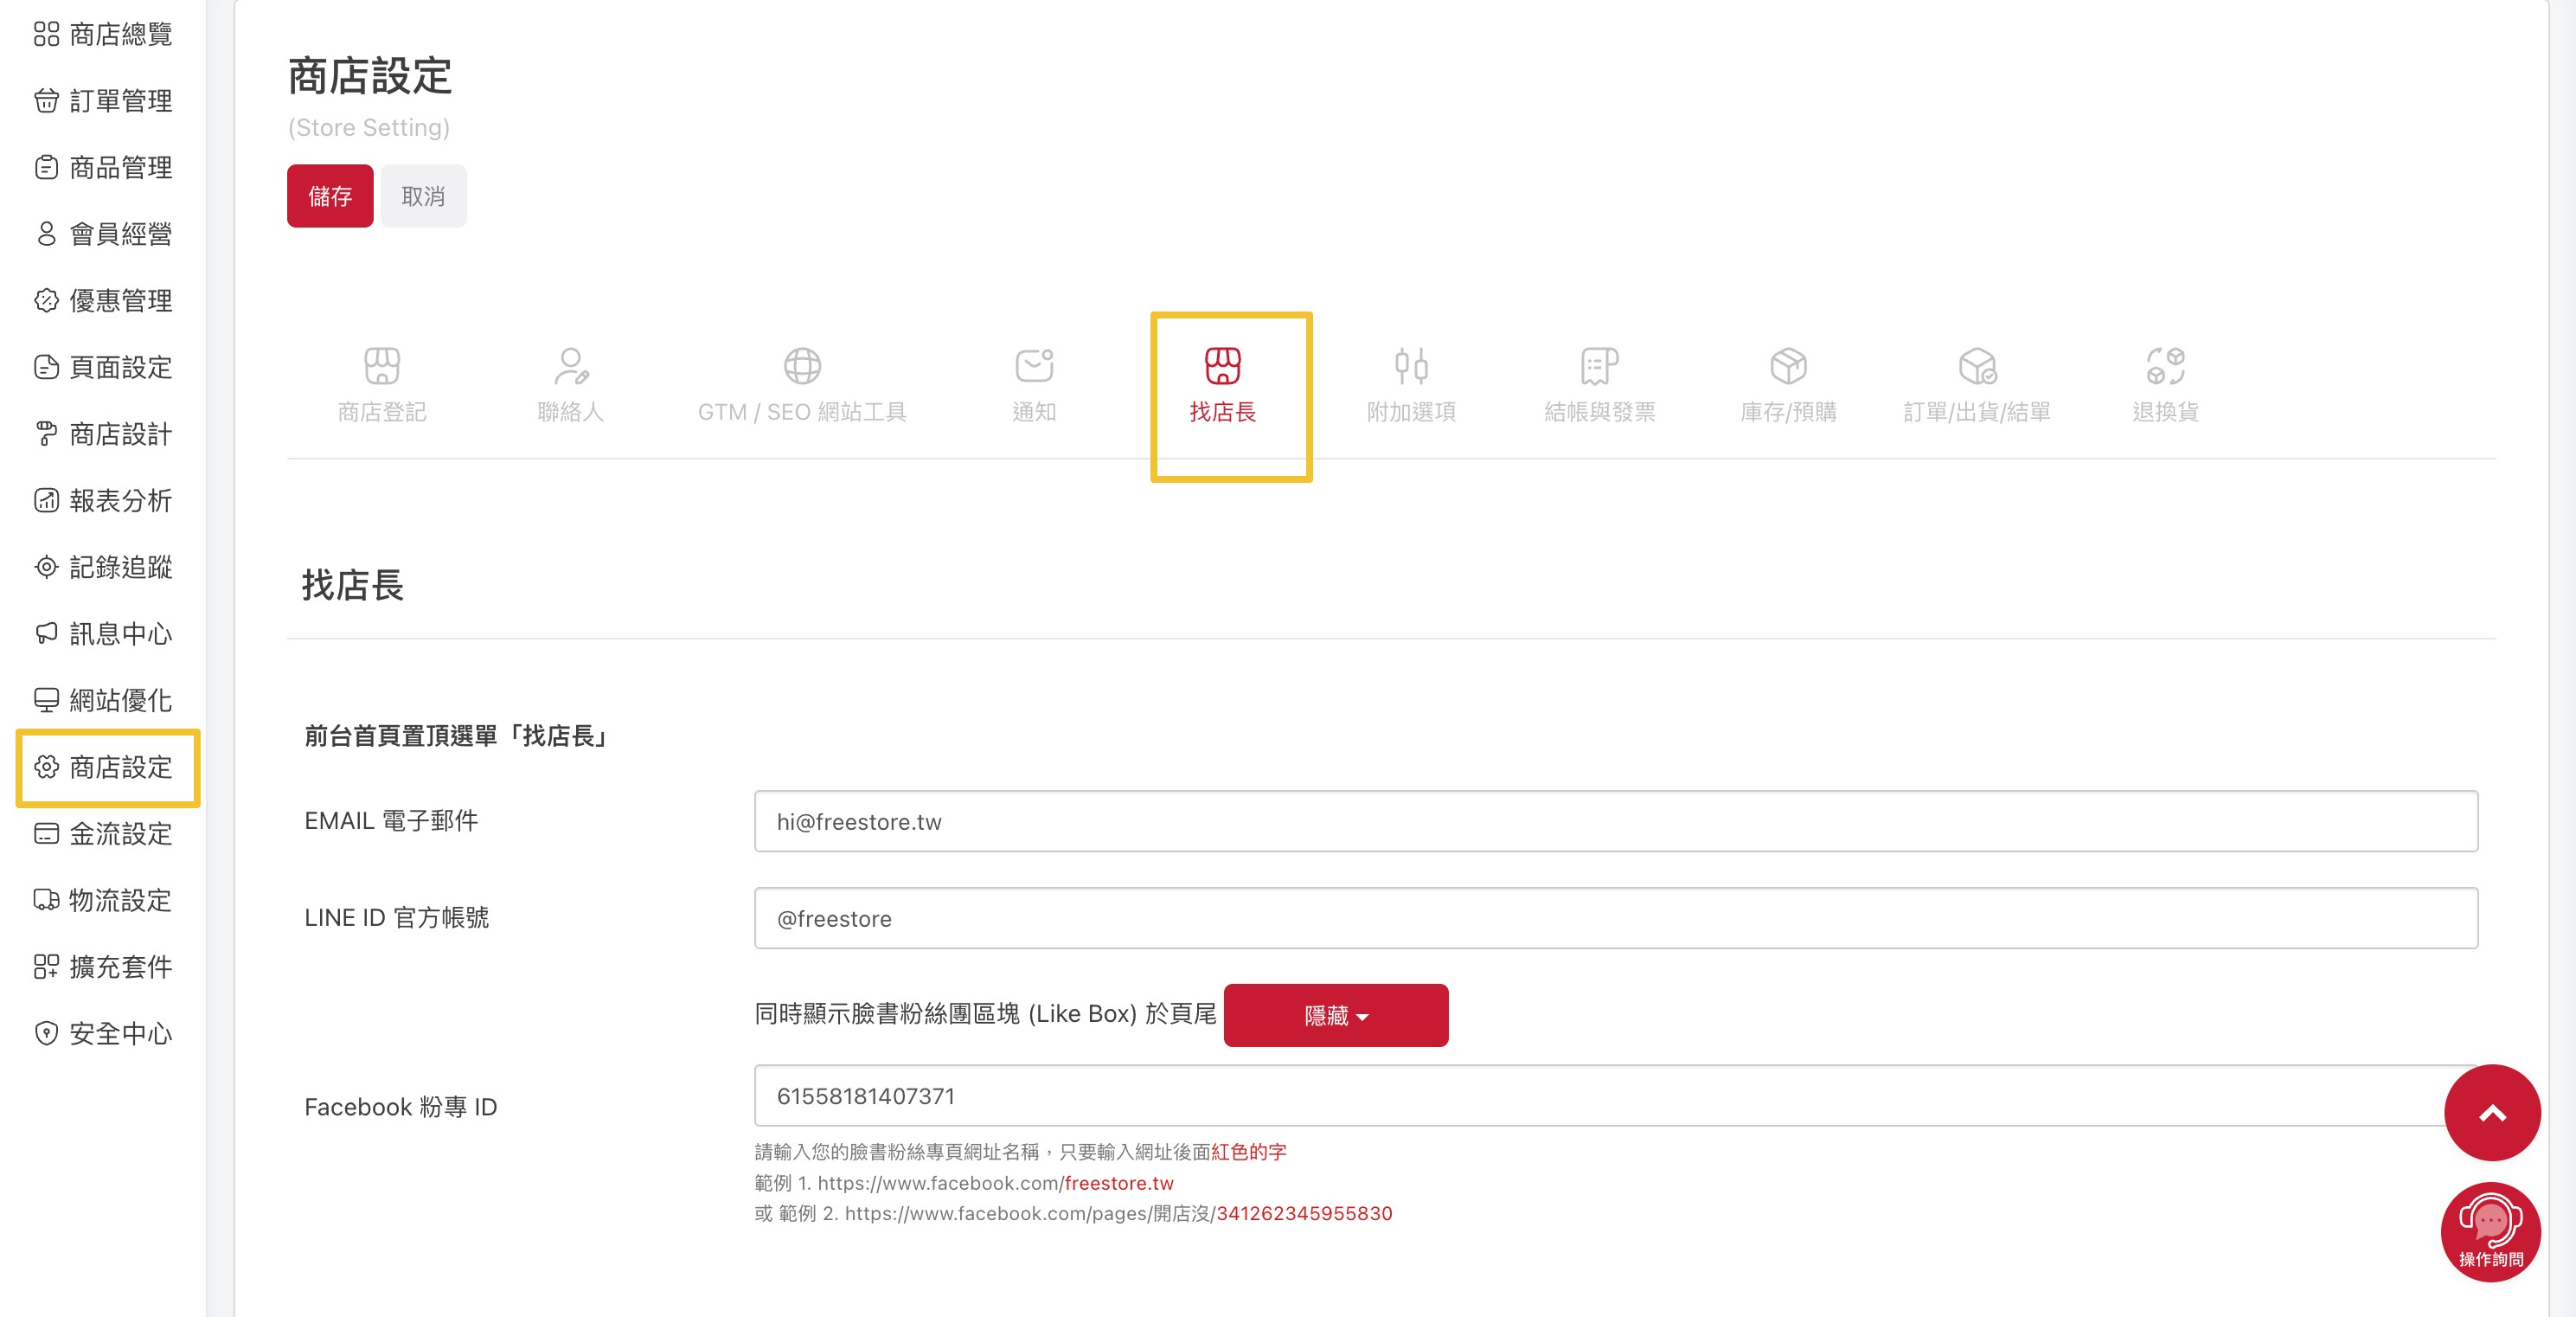Click the 退換貨 exchange icon
This screenshot has height=1317, width=2576.
2165,366
